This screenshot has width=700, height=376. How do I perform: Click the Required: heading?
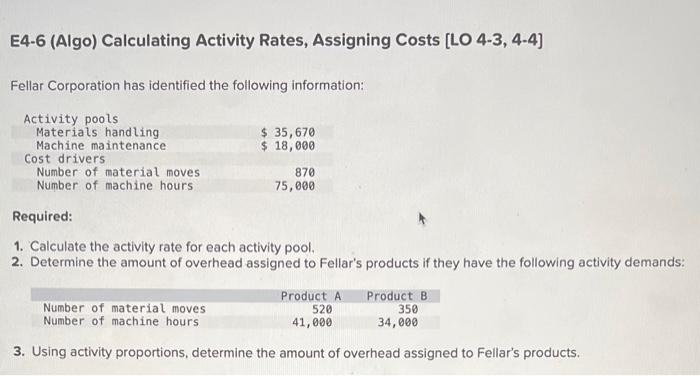(42, 216)
